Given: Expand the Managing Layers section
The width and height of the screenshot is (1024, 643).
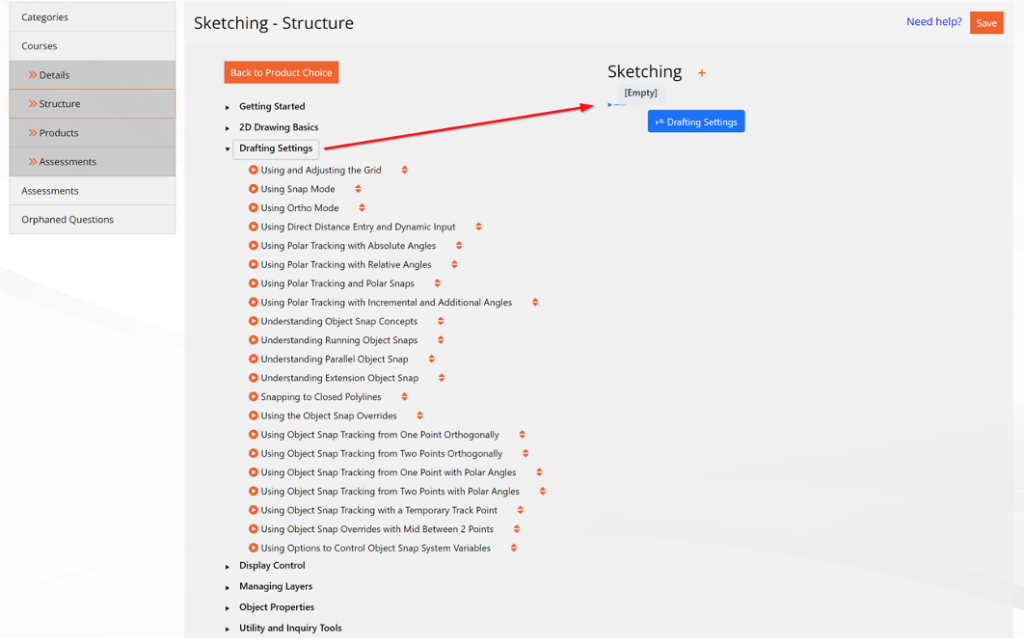Looking at the screenshot, I should pos(228,588).
